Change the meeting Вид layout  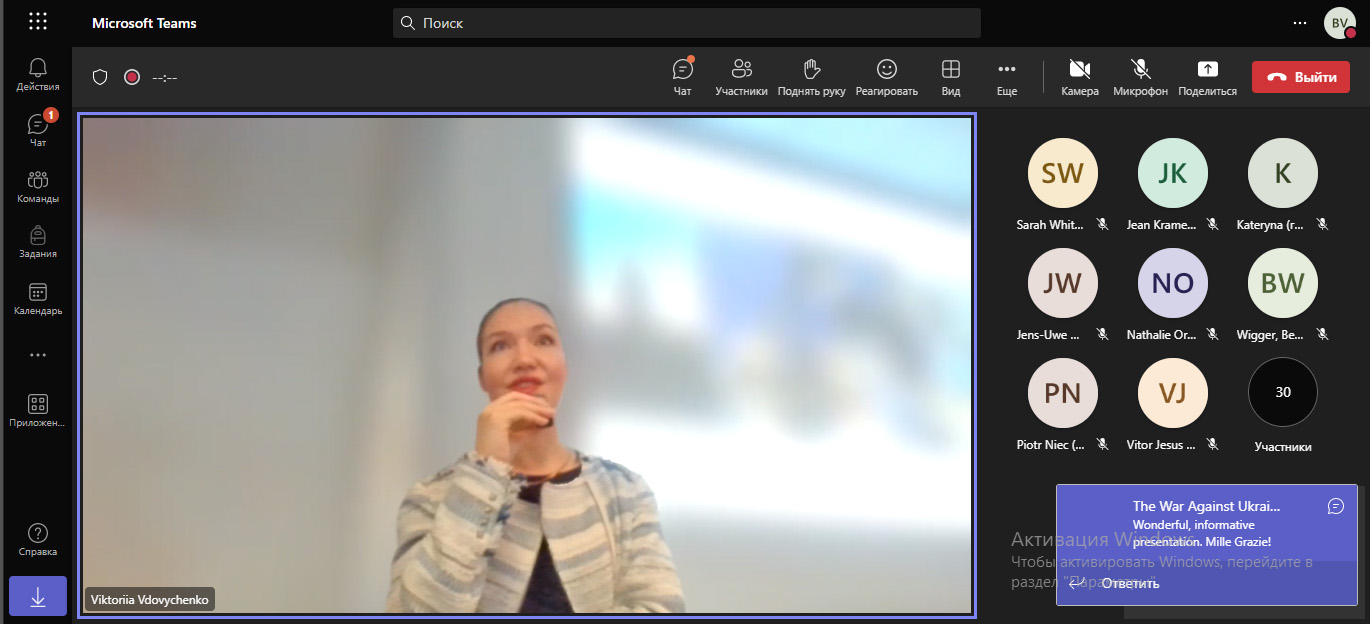951,76
